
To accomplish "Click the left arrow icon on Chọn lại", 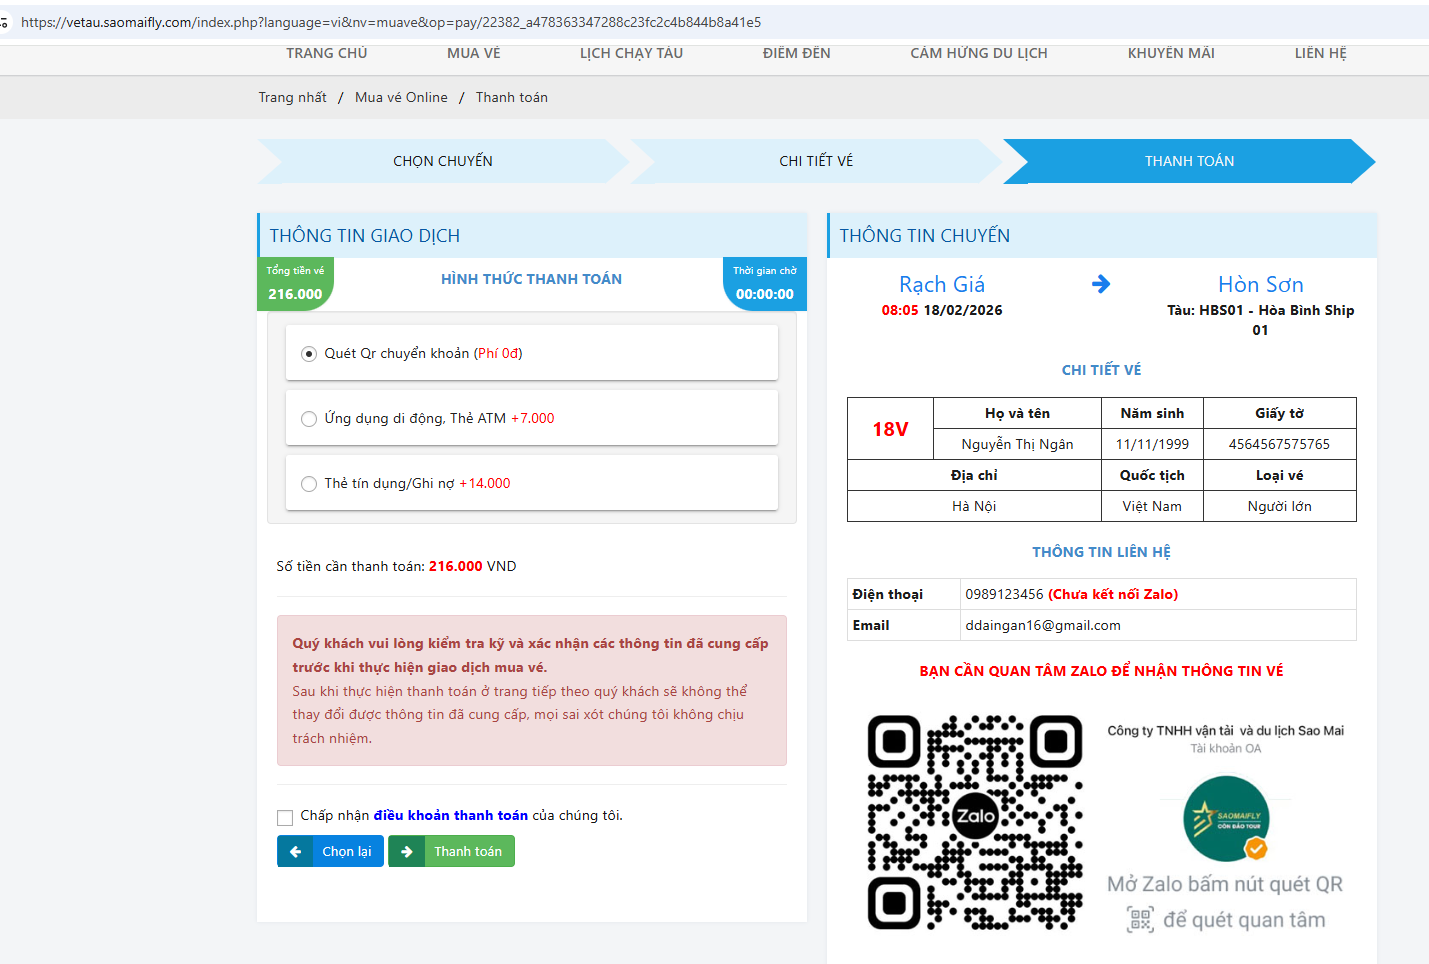I will click(295, 852).
